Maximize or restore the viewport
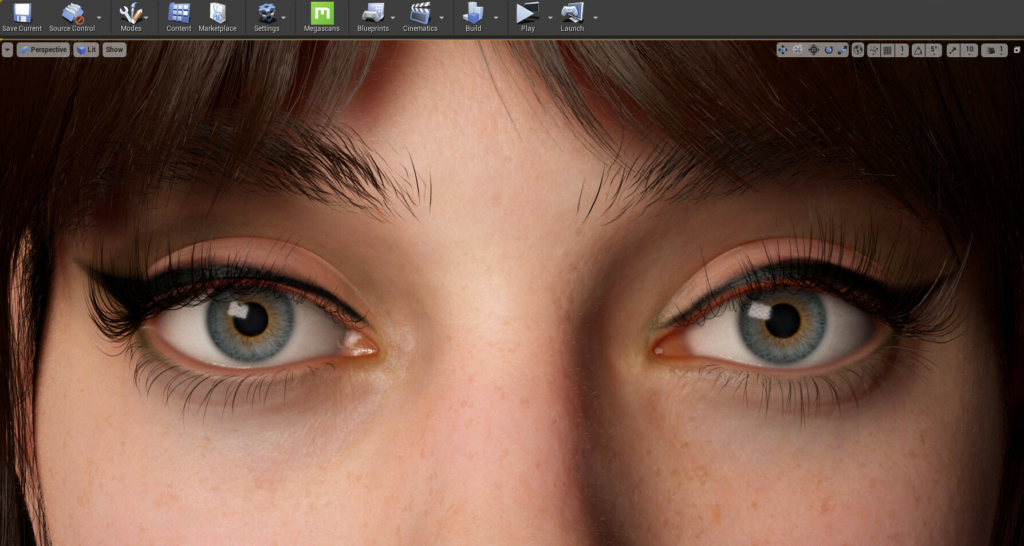Viewport: 1024px width, 546px height. pos(1016,50)
